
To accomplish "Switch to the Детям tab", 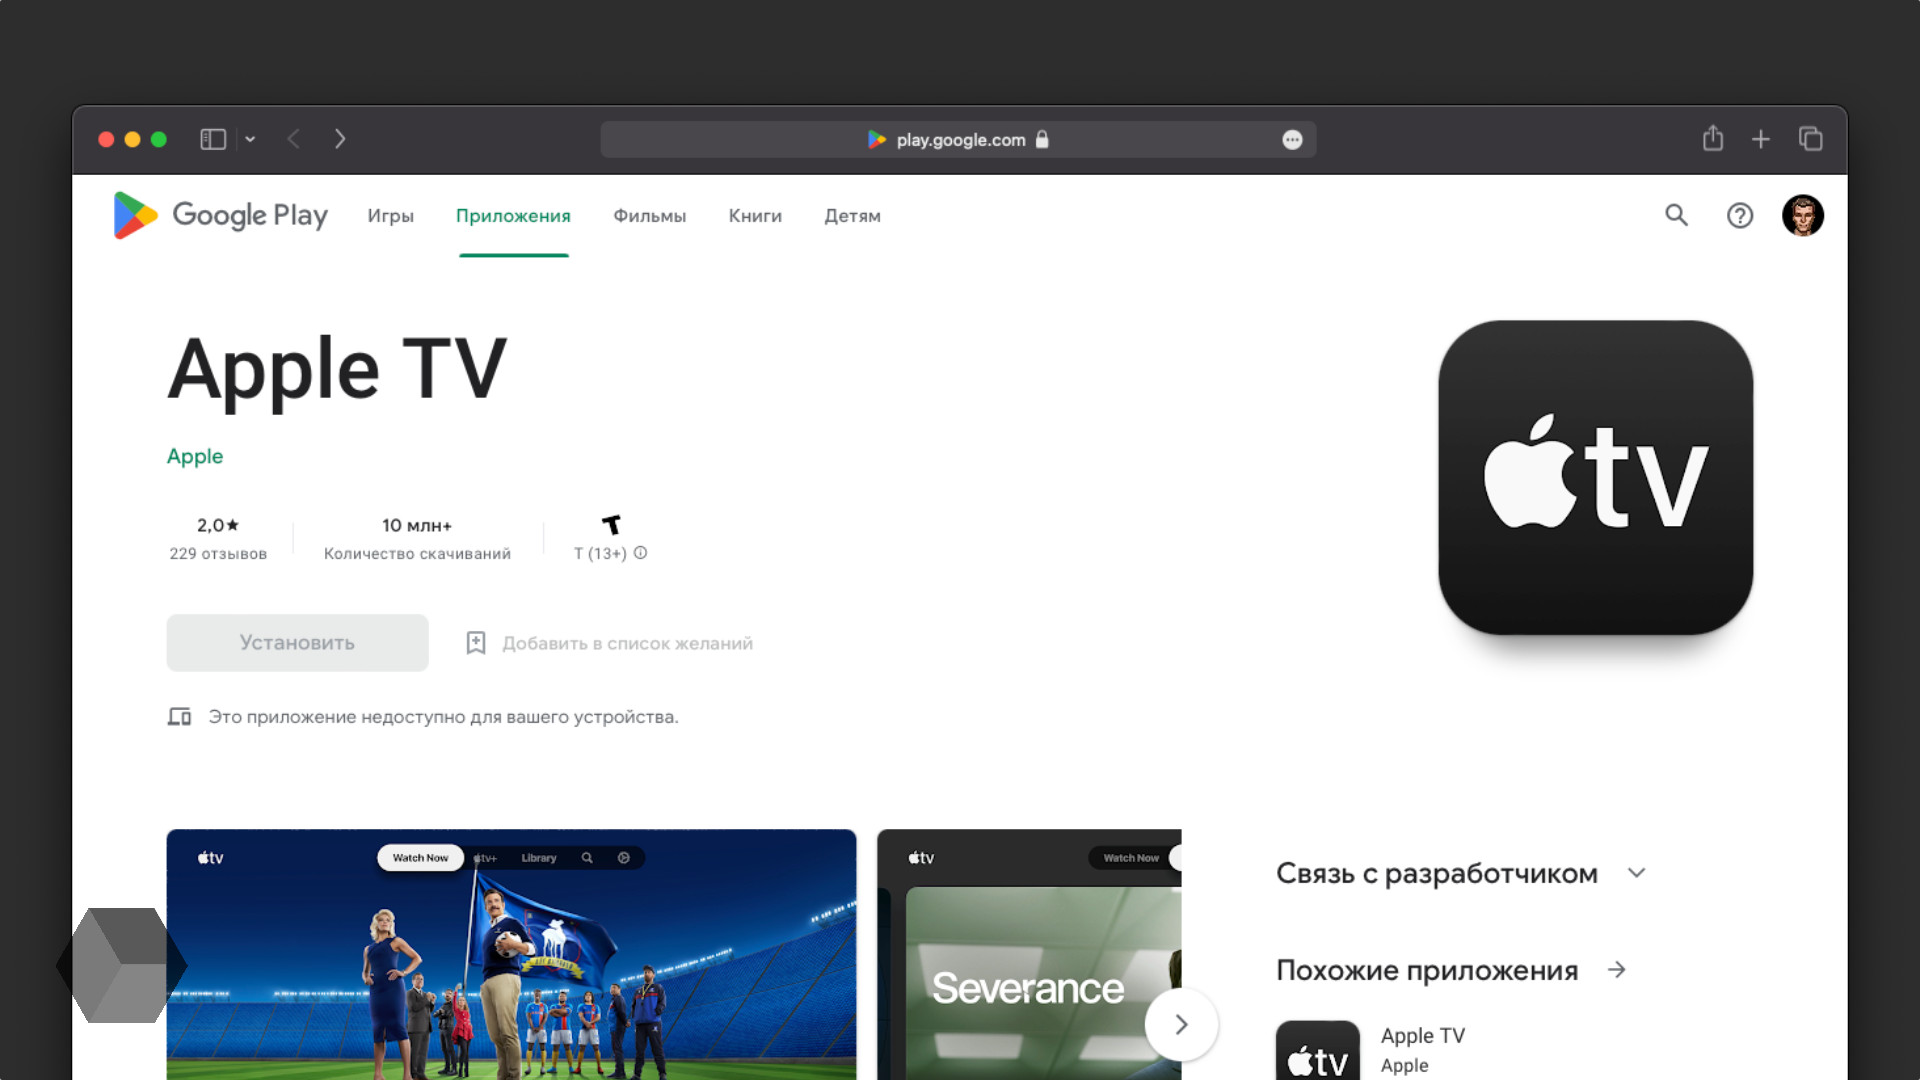I will tap(852, 216).
